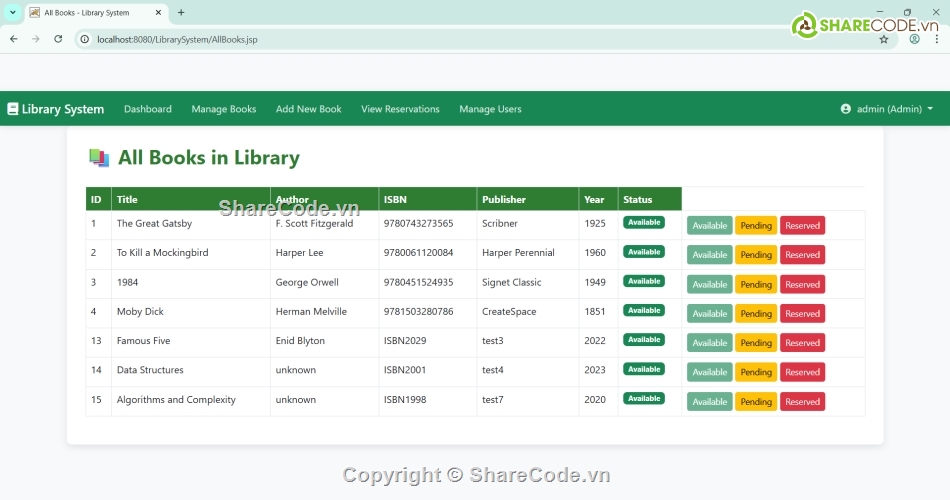The image size is (950, 500).
Task: Mark Data Structures as Reserved
Action: tap(802, 373)
